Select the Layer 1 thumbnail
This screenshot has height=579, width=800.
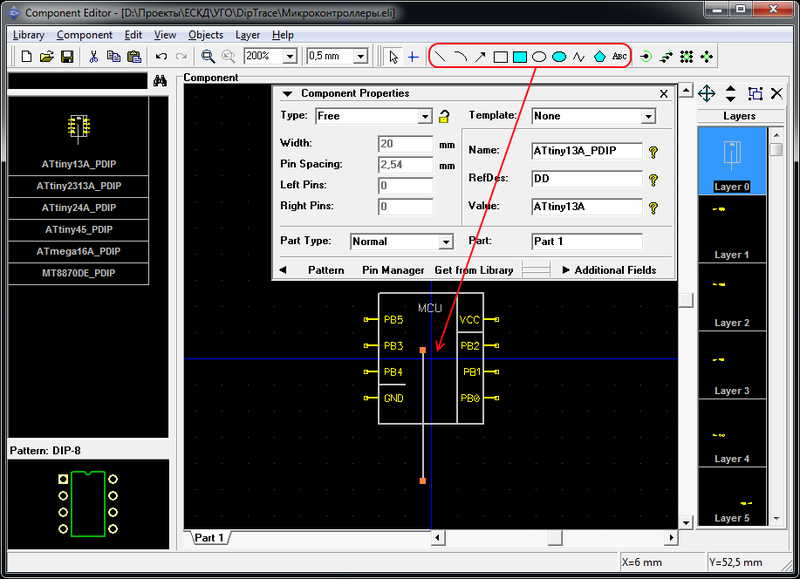point(732,229)
